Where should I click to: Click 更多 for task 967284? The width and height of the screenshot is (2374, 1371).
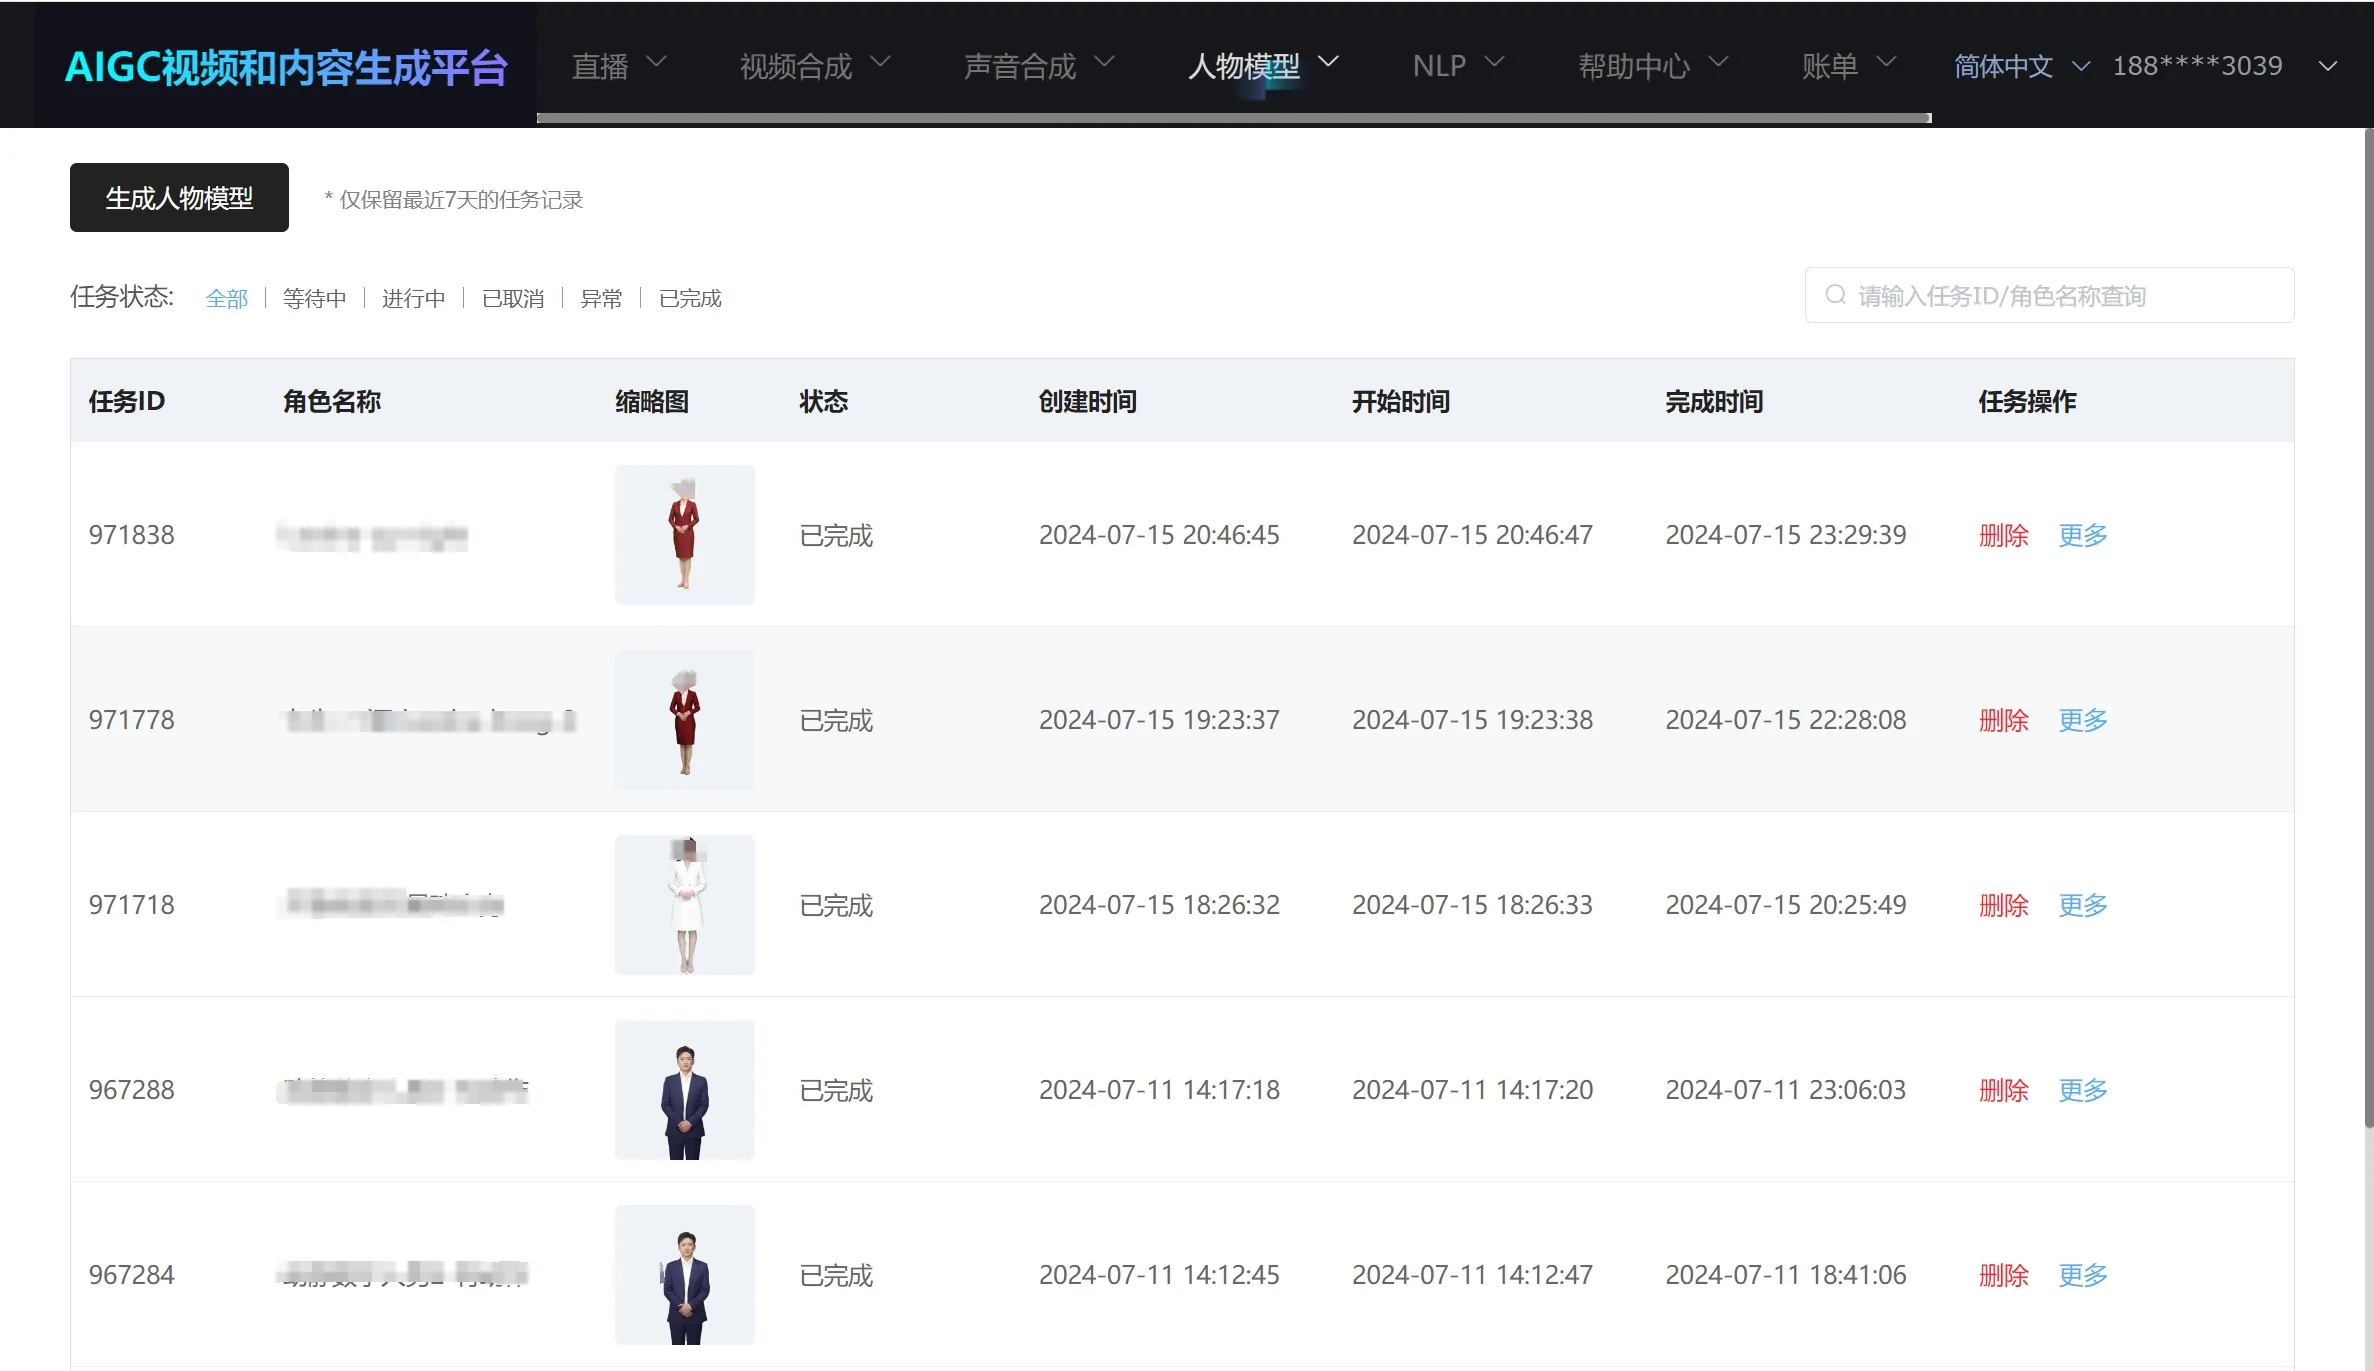(x=2082, y=1275)
